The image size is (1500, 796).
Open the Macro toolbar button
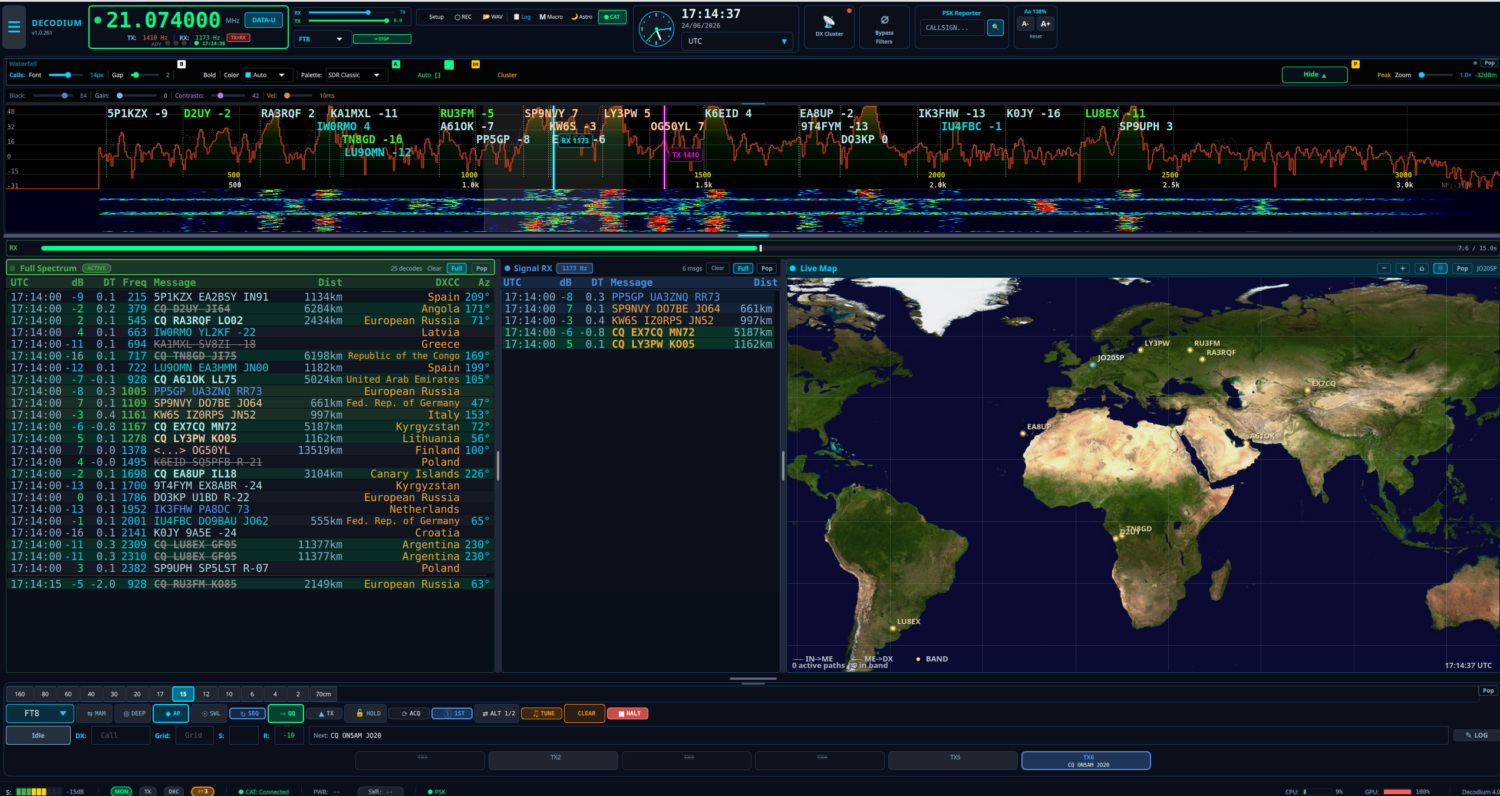click(551, 17)
